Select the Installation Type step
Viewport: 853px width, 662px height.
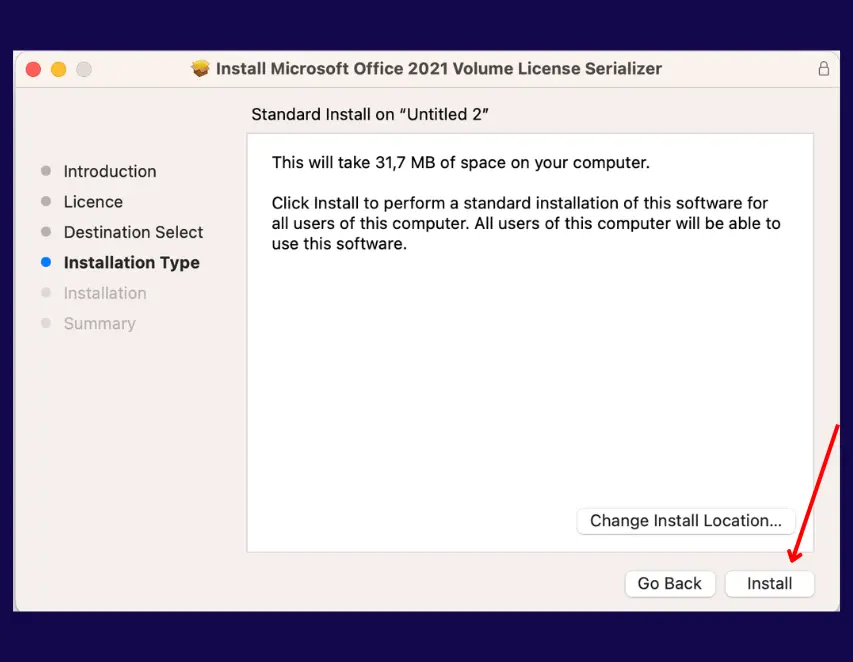coord(132,263)
